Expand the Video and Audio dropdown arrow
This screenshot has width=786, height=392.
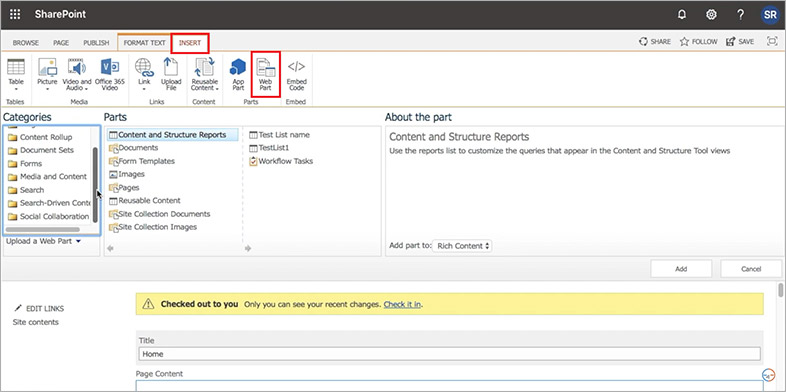tap(87, 89)
